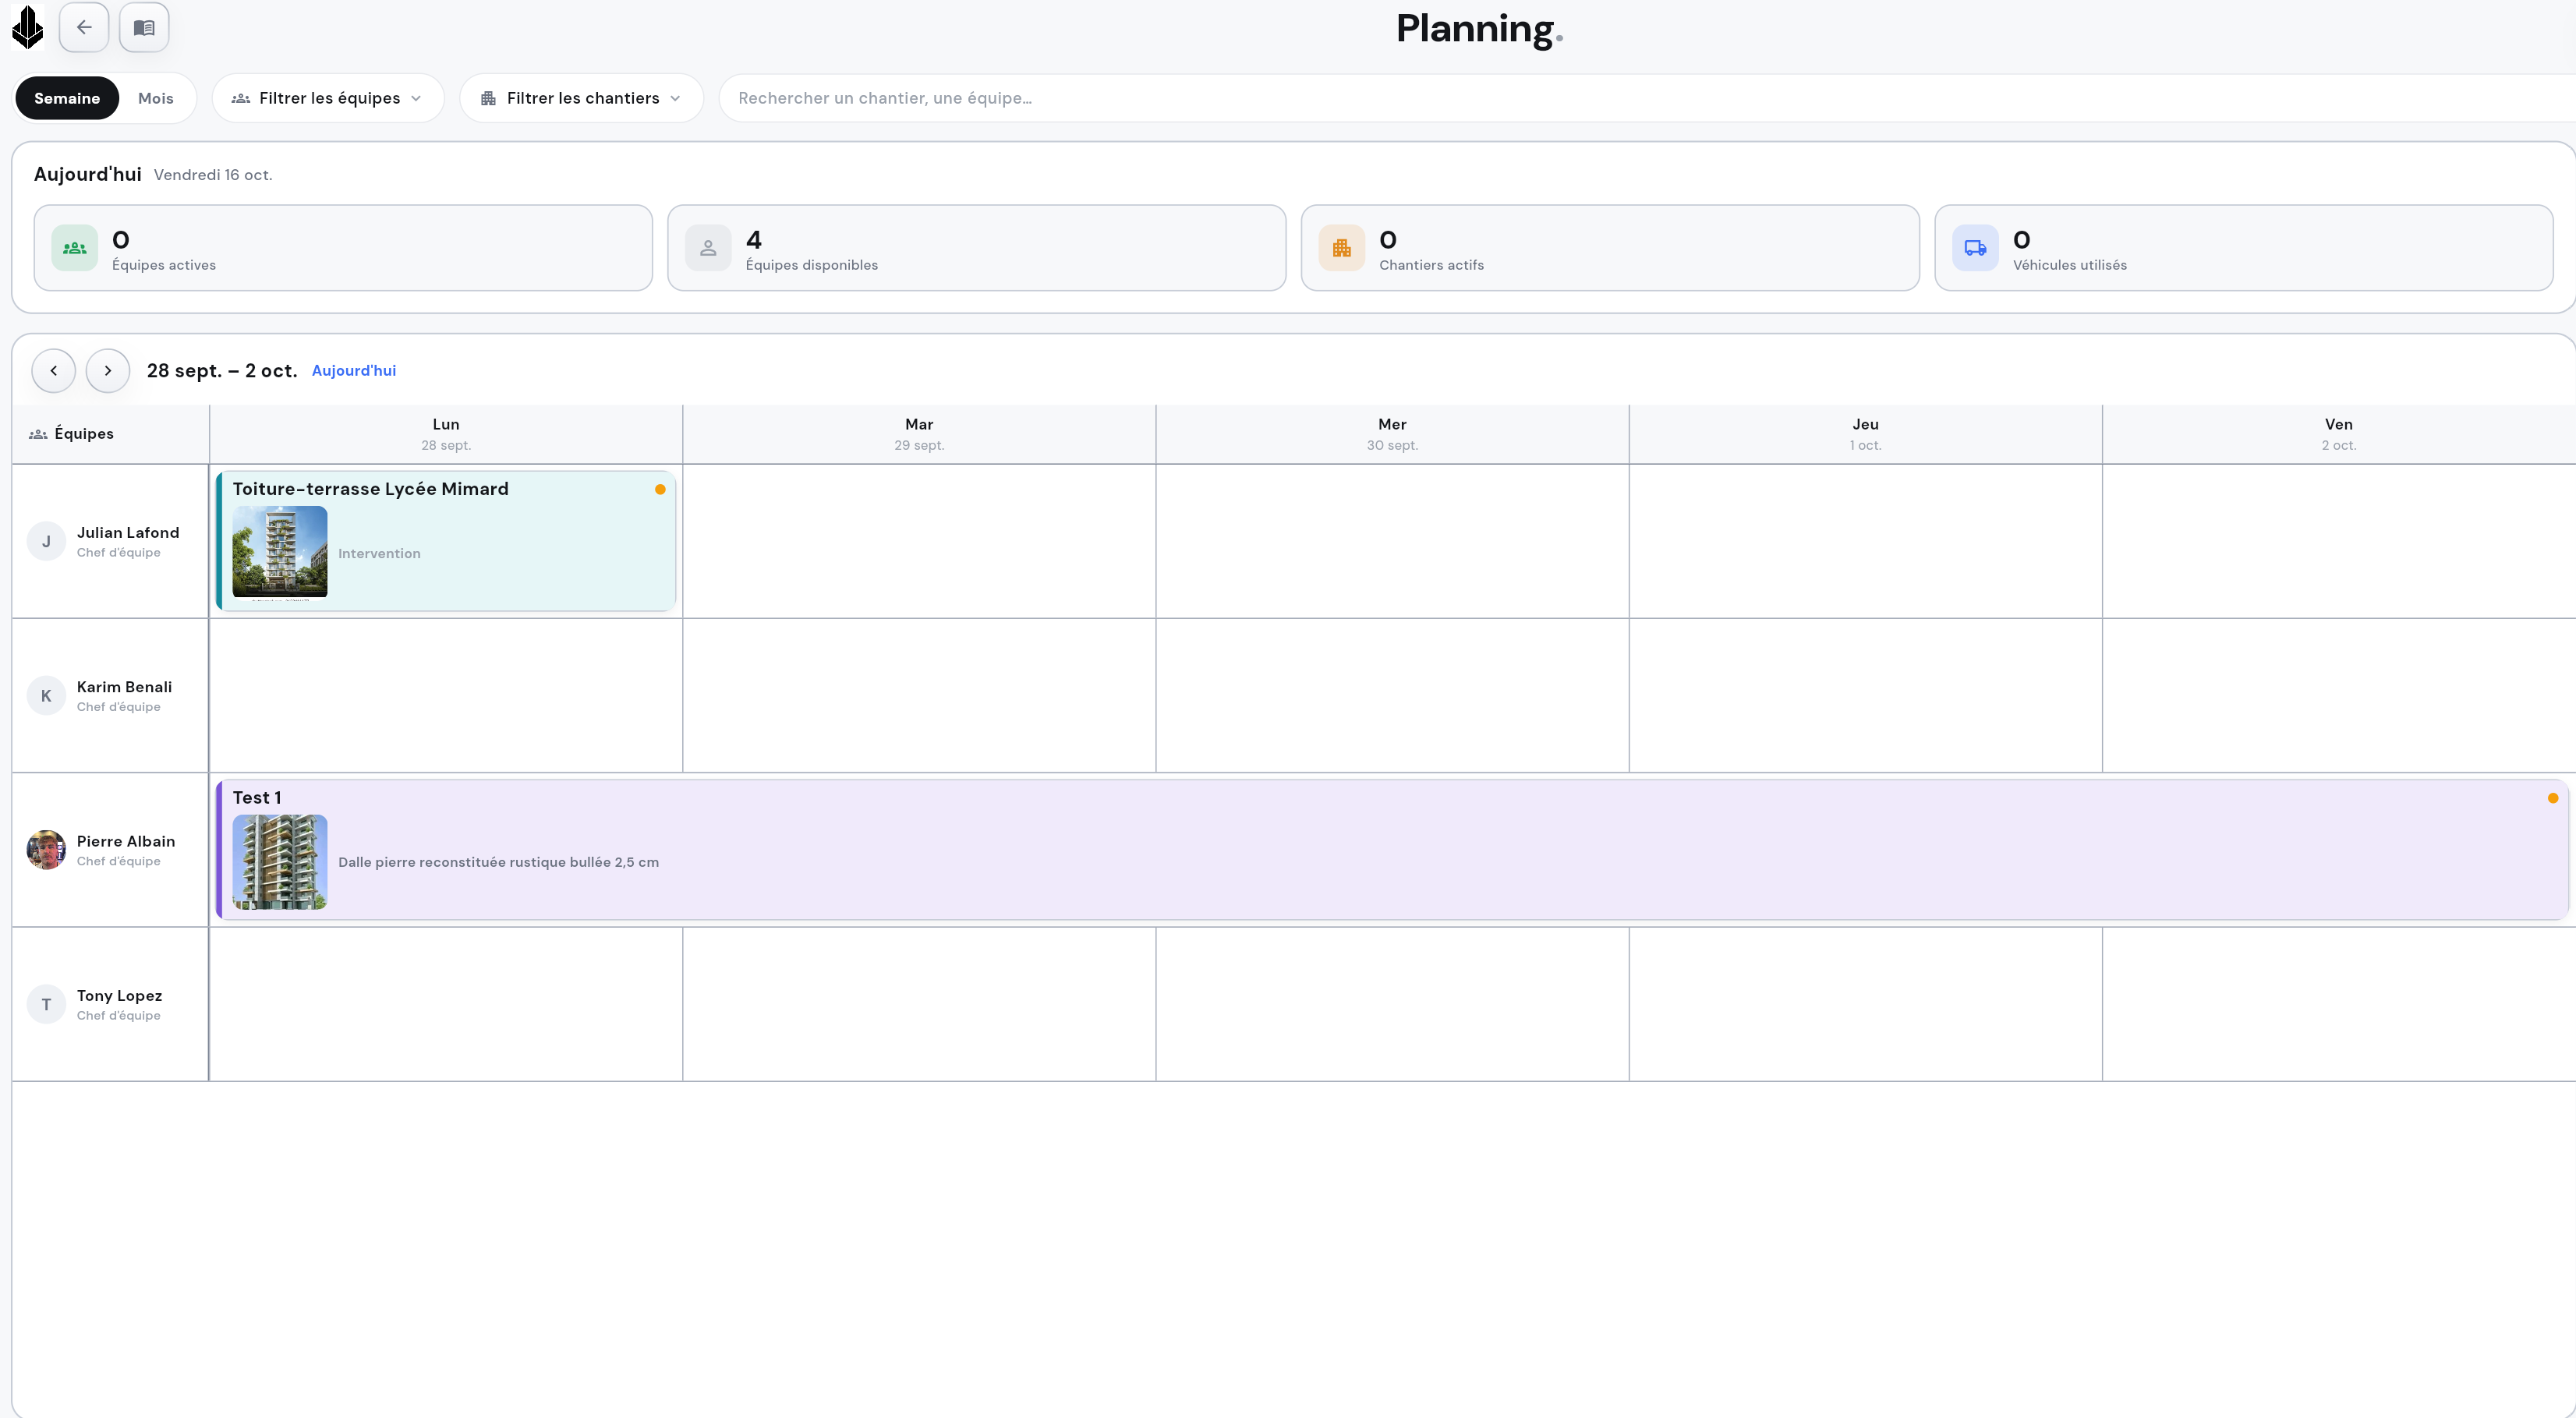Click the Vendredi 16 oct. date text

tap(213, 175)
